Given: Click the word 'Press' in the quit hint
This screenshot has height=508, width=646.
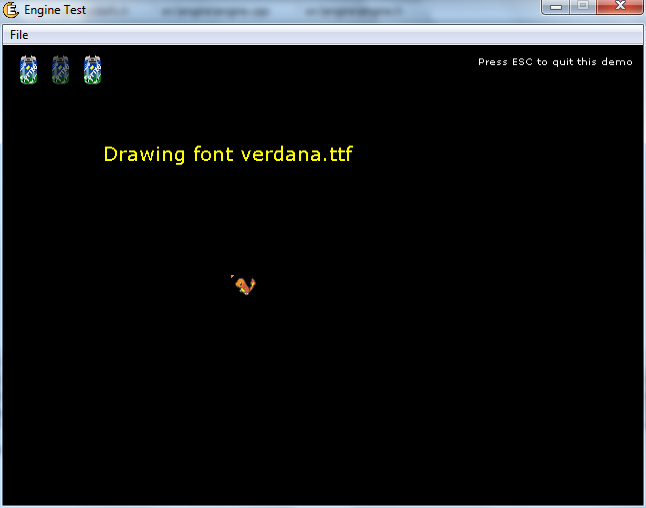Looking at the screenshot, I should point(492,62).
